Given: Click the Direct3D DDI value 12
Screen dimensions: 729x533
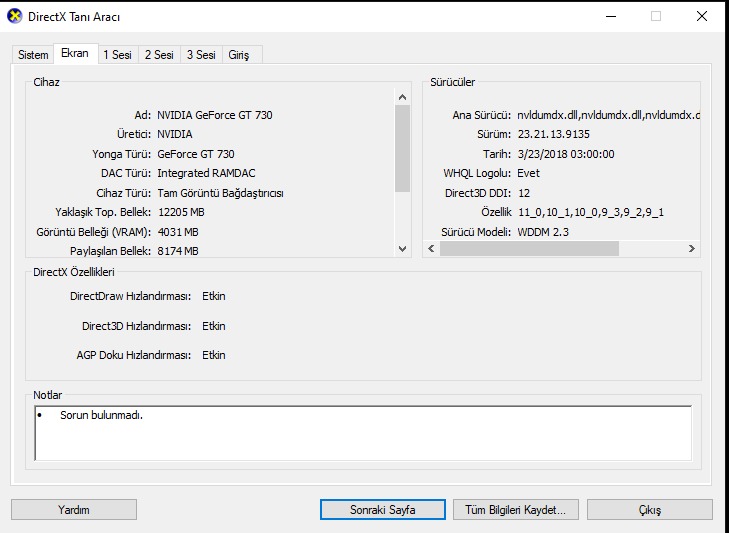Looking at the screenshot, I should [524, 193].
